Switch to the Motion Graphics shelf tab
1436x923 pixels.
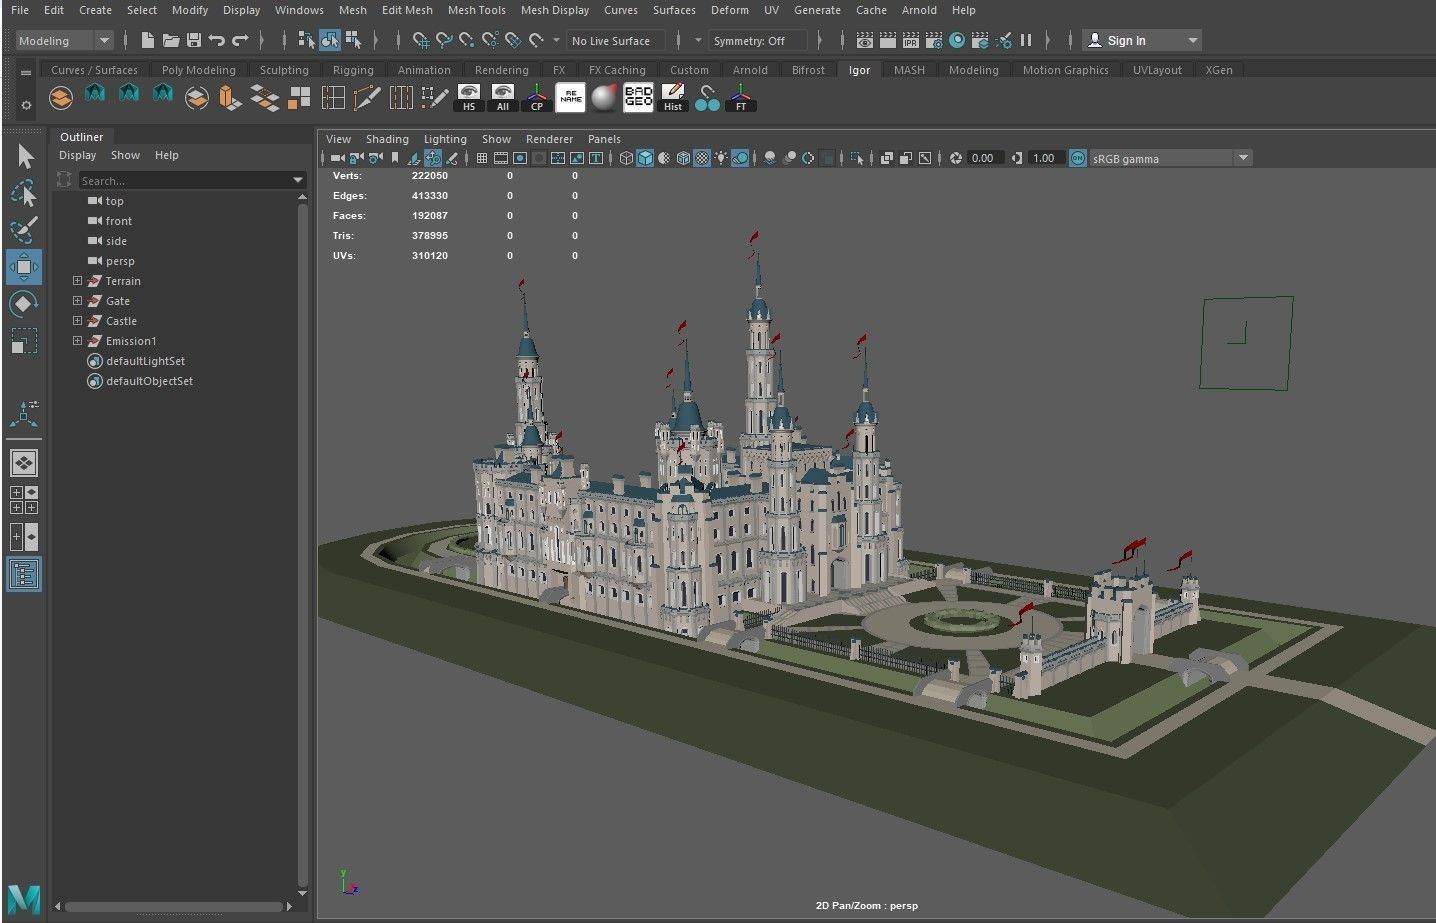(1065, 70)
